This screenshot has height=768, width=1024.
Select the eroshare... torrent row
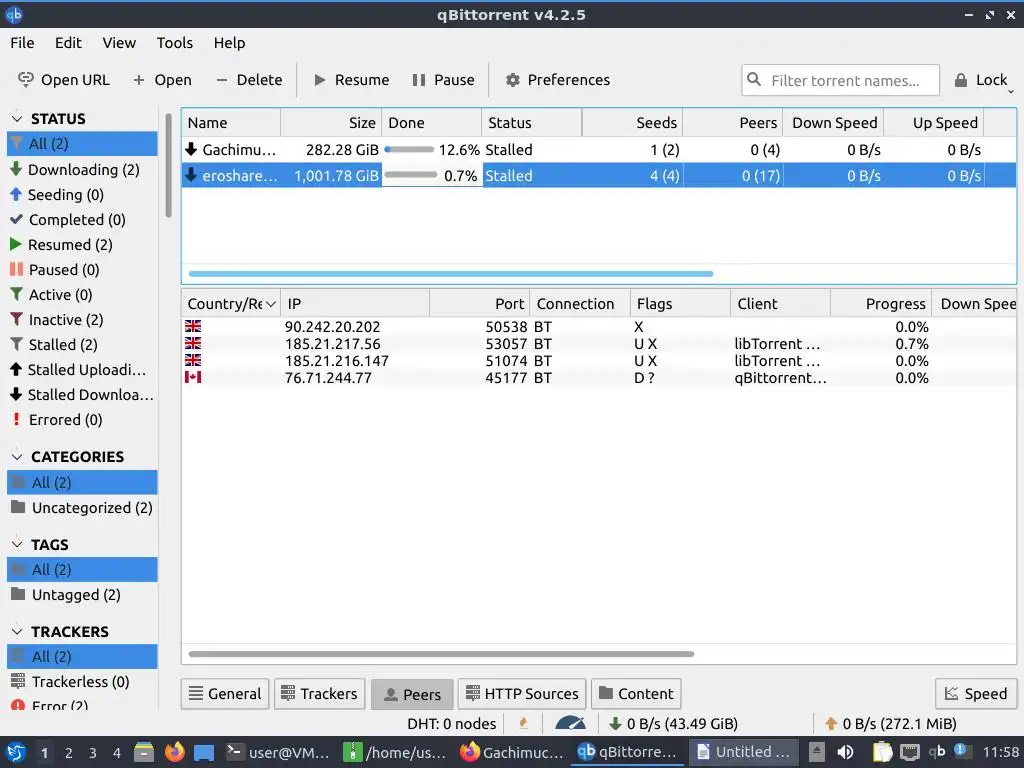coord(598,176)
